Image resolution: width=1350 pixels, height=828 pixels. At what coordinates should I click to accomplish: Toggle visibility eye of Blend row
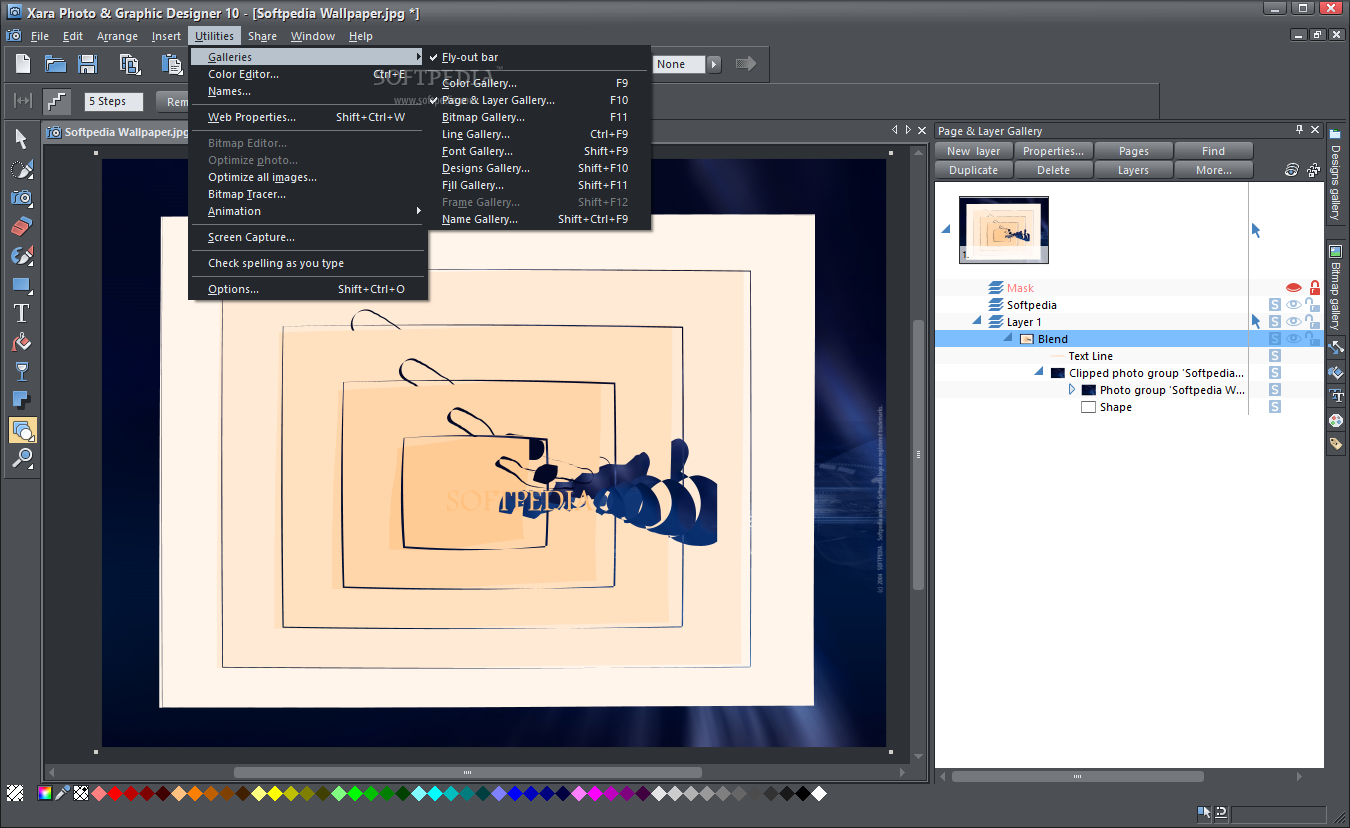click(1293, 339)
